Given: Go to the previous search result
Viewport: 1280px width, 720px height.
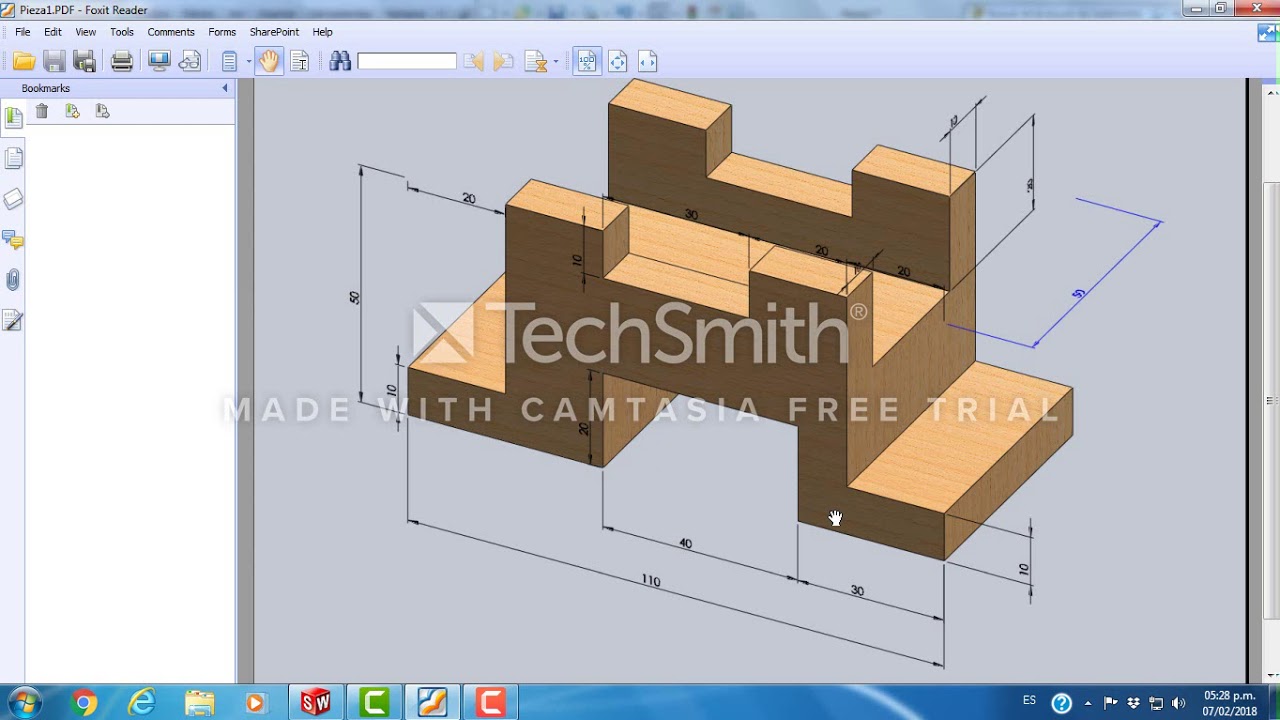Looking at the screenshot, I should (x=474, y=62).
